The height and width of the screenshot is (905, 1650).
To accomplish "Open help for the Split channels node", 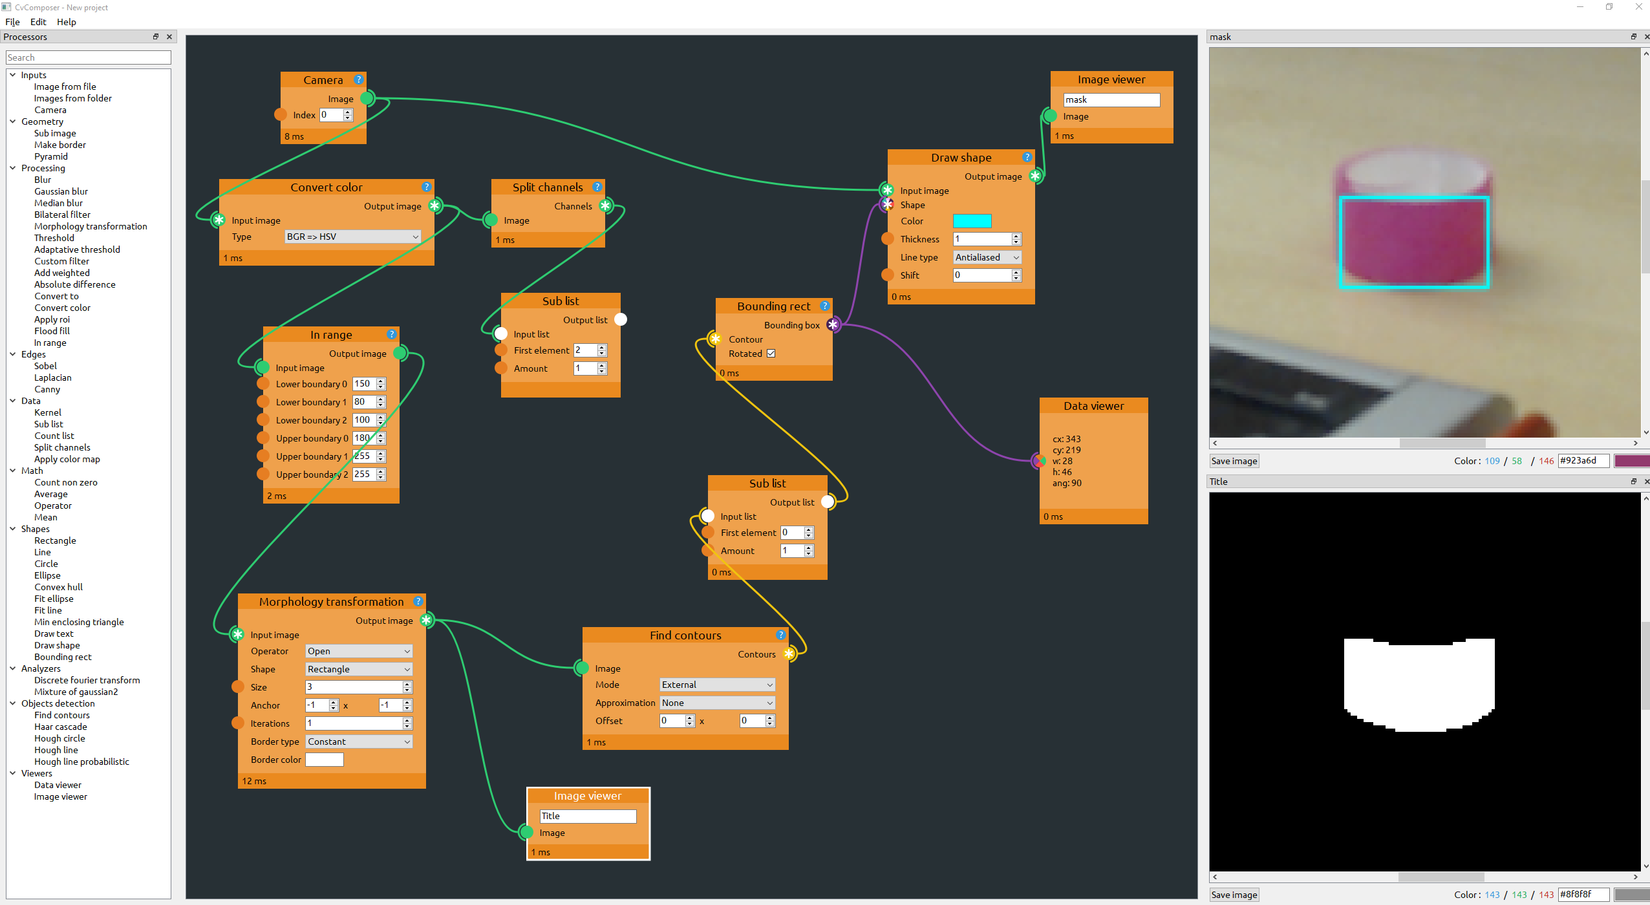I will tap(597, 187).
